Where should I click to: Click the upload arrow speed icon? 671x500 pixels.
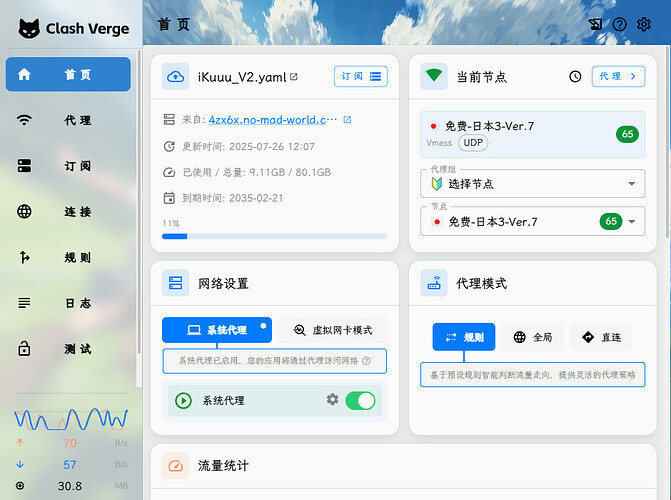click(20, 443)
